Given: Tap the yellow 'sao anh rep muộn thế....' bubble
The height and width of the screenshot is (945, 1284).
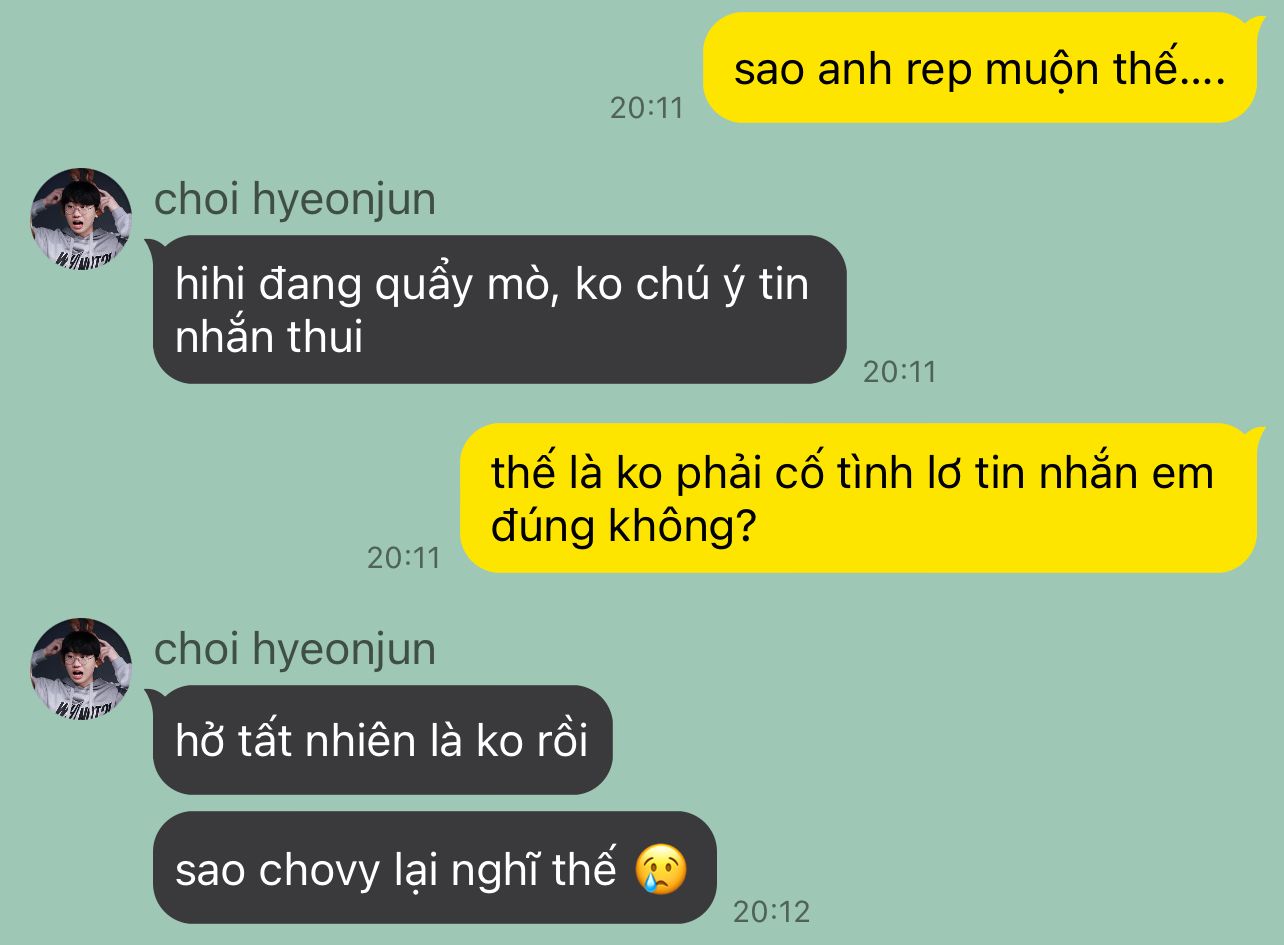Looking at the screenshot, I should [980, 68].
